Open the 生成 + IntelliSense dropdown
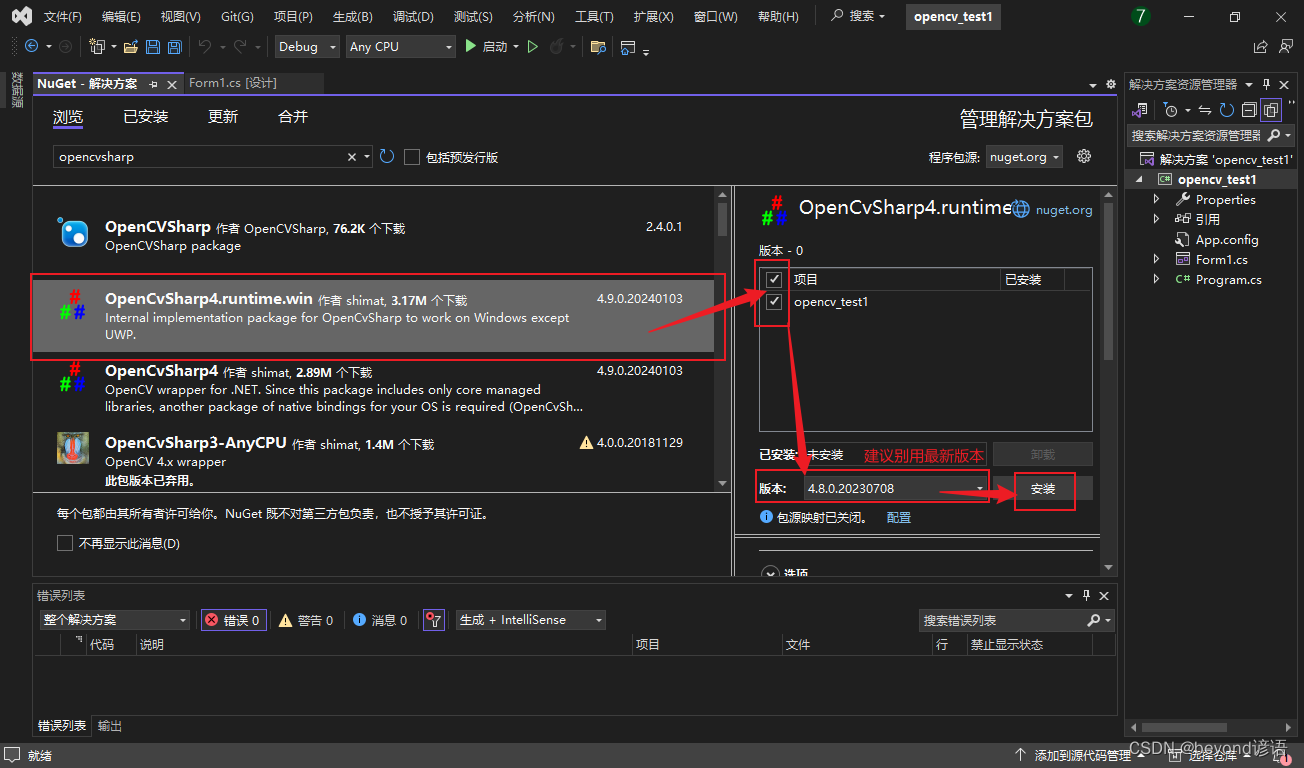The width and height of the screenshot is (1304, 768). (531, 620)
